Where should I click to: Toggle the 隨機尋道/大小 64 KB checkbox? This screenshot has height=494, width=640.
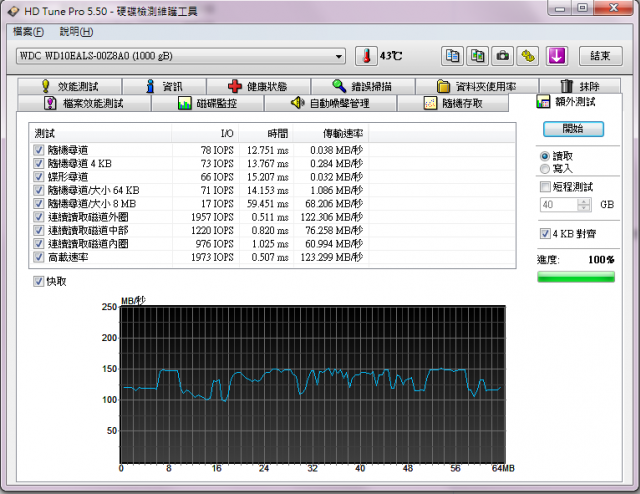pos(38,190)
